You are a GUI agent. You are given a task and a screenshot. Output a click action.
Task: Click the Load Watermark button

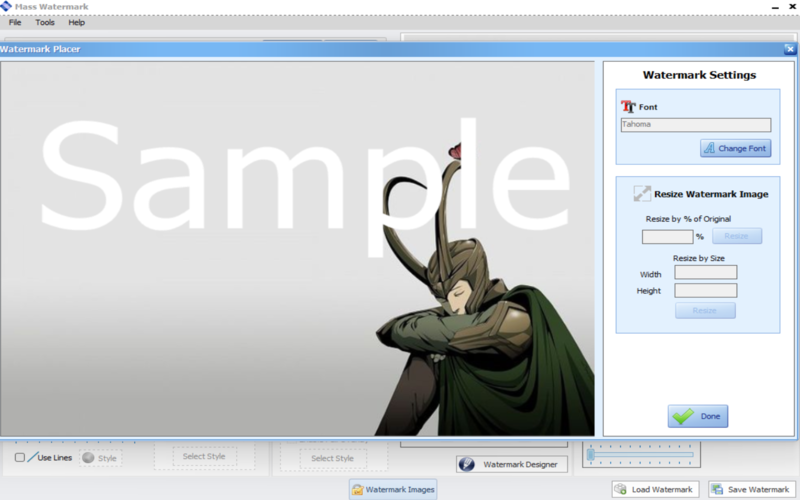point(655,490)
